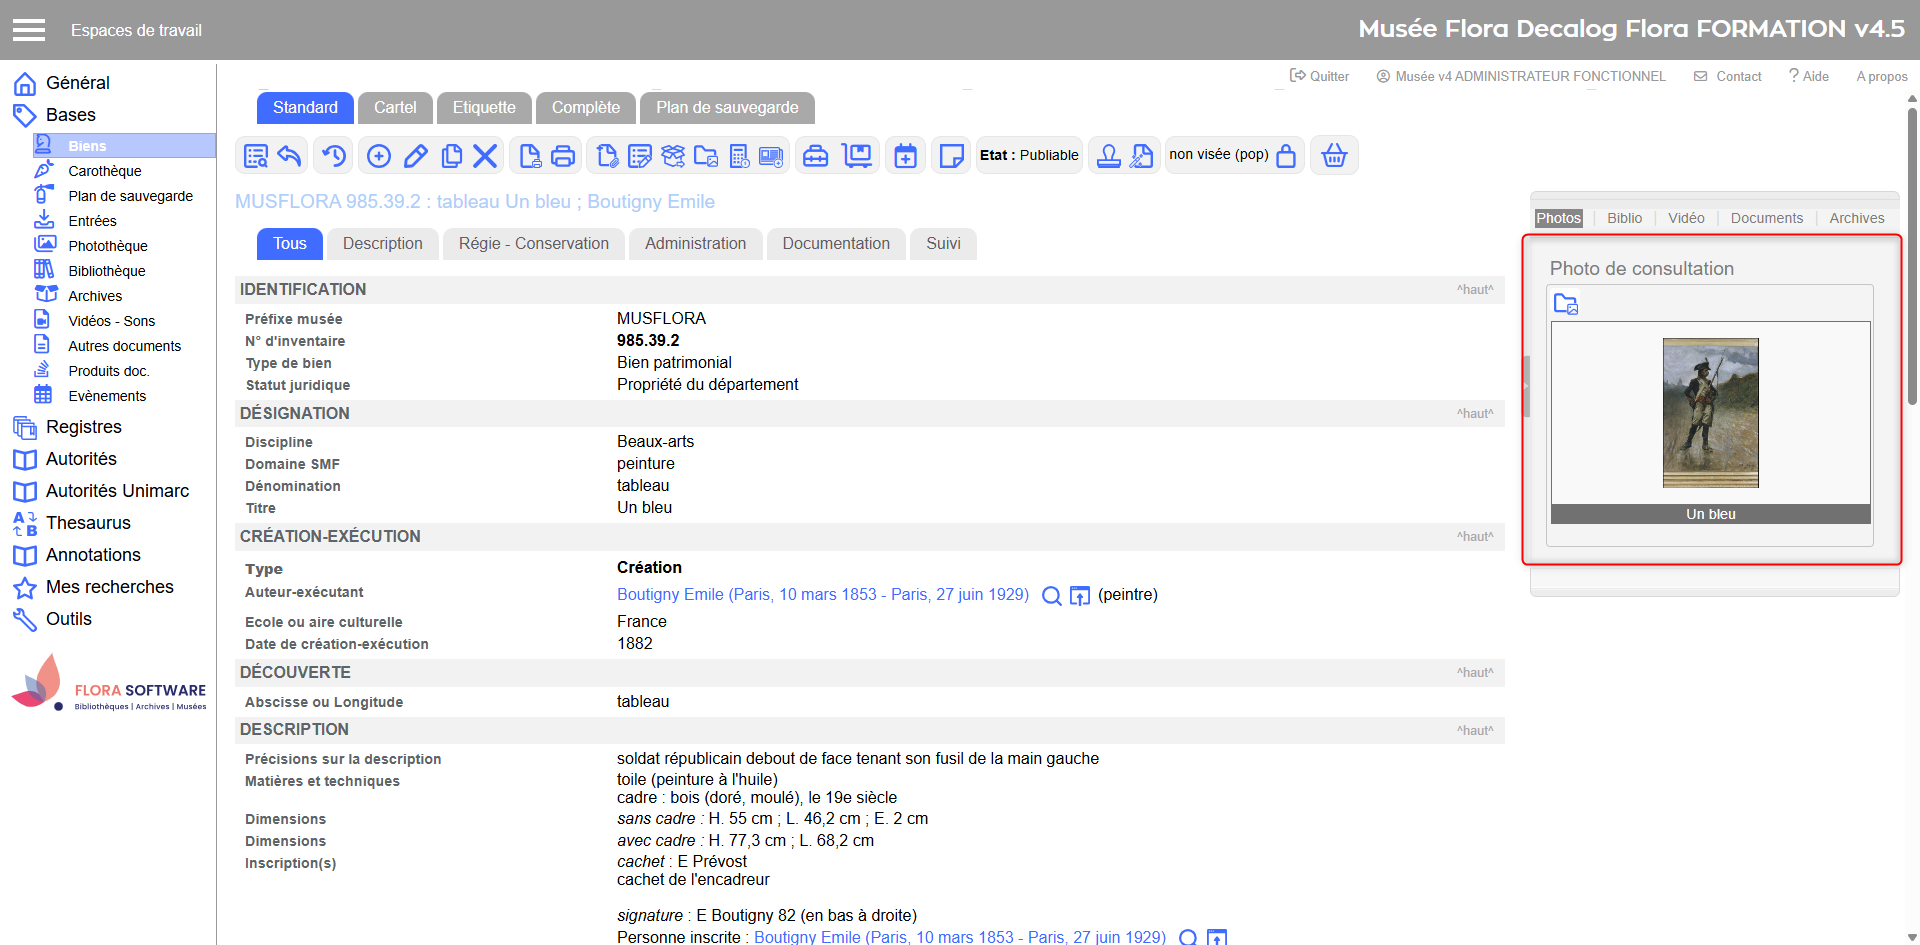Open the Régie - Conservation tab

(533, 244)
